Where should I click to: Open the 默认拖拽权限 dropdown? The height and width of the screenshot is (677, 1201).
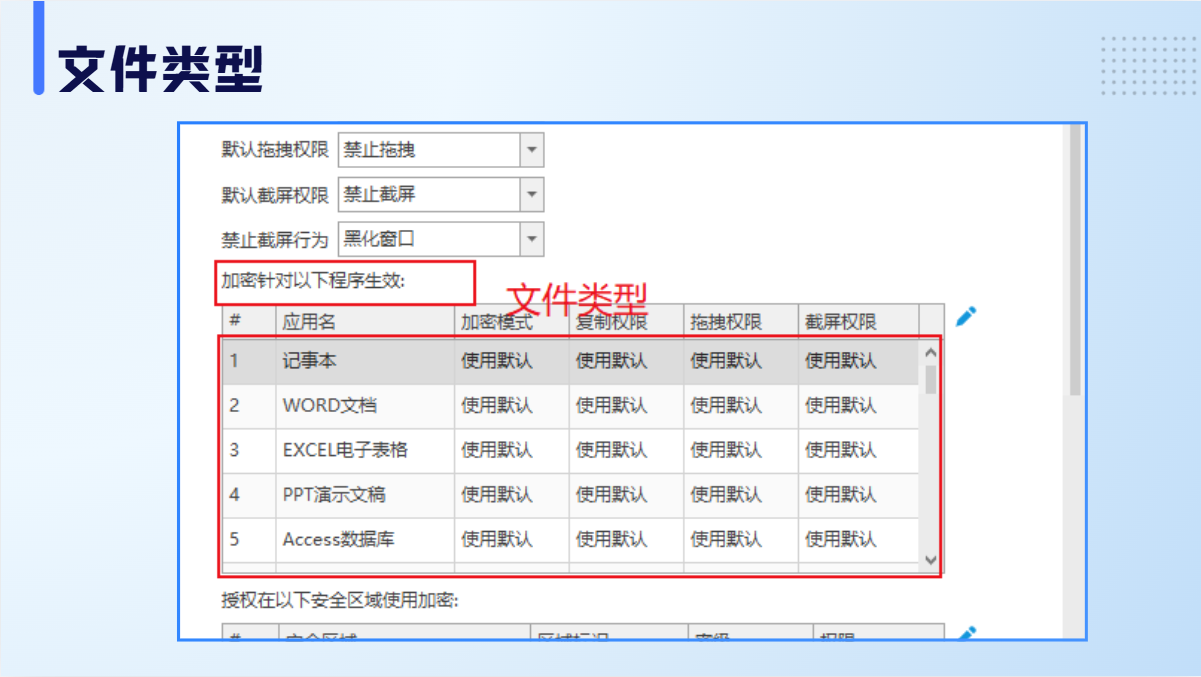click(532, 150)
